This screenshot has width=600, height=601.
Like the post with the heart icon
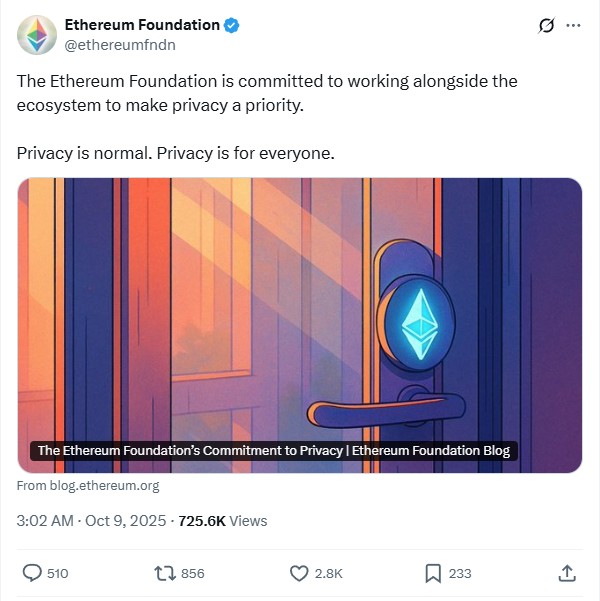[298, 573]
